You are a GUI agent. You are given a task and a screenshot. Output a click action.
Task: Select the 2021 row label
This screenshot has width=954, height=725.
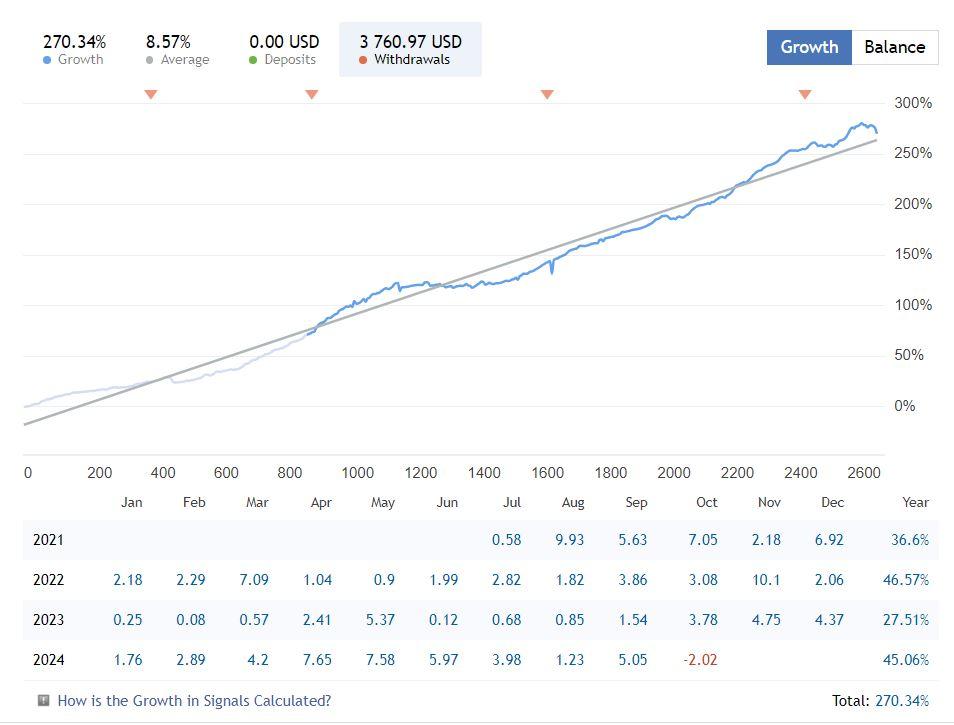pyautogui.click(x=48, y=540)
